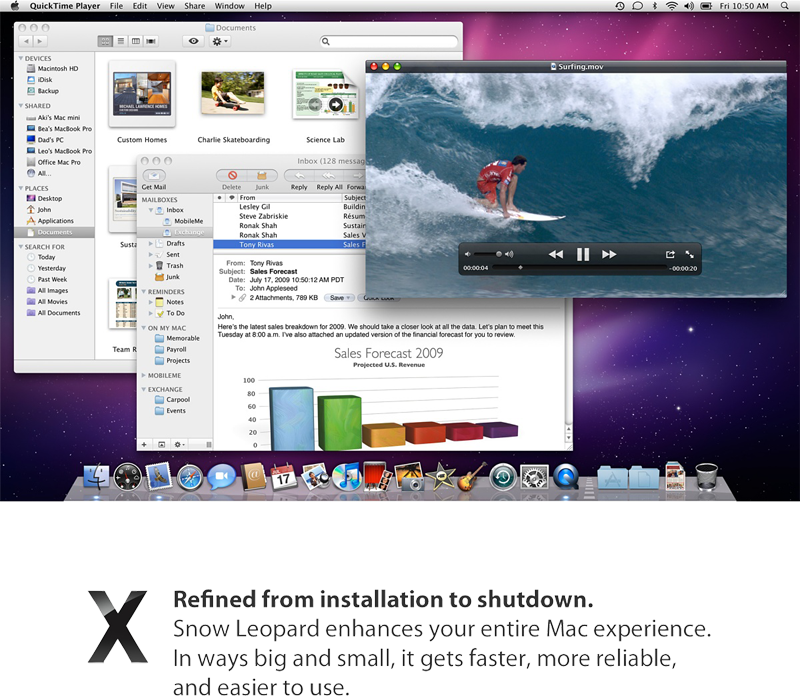Image resolution: width=800 pixels, height=696 pixels.
Task: Launch iMovie from the Dock
Action: 440,477
